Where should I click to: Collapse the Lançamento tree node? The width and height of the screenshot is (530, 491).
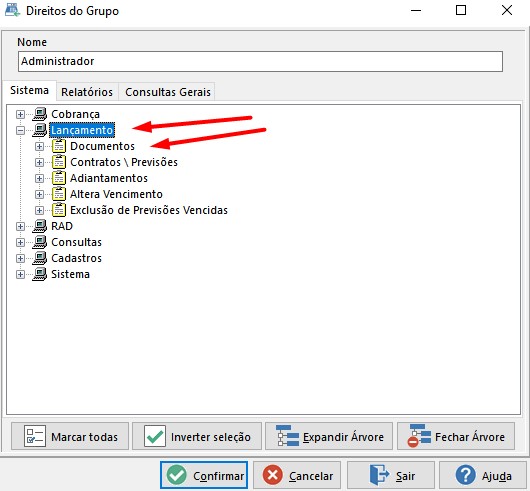pos(20,130)
